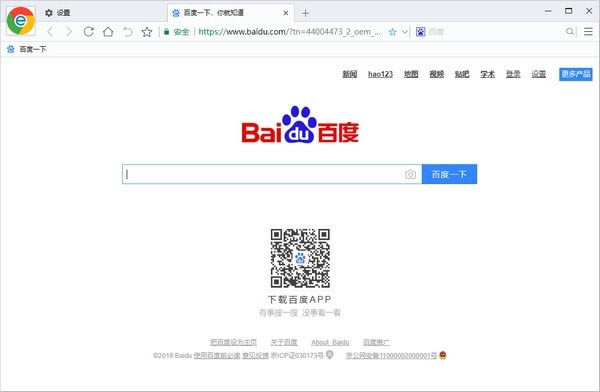Maximize the browser window
This screenshot has height=392, width=600.
click(x=569, y=11)
